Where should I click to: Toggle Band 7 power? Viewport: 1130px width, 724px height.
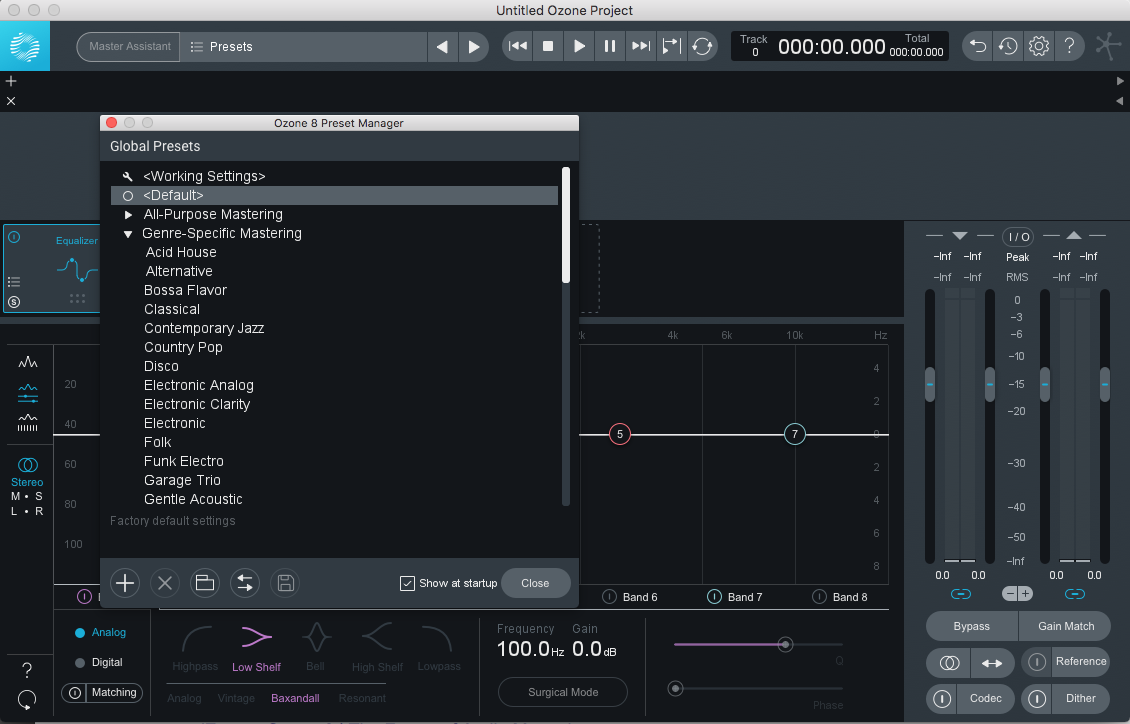(714, 596)
